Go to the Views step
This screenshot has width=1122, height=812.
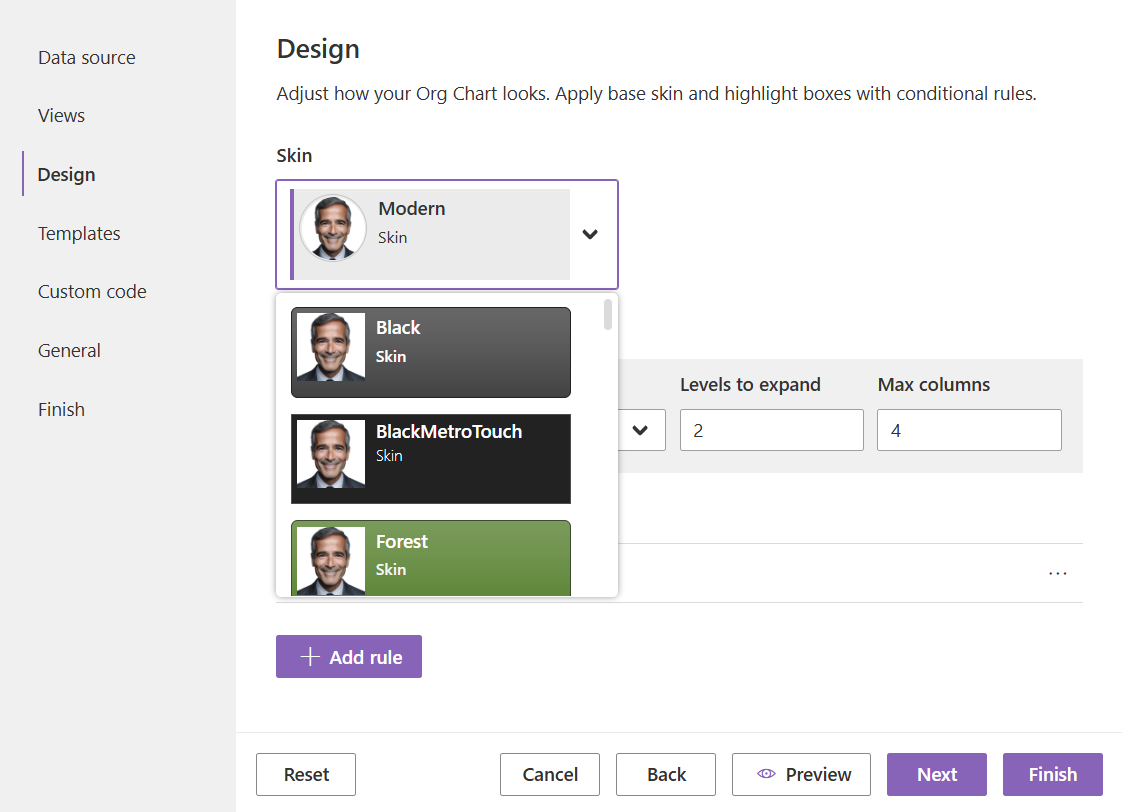[x=62, y=116]
